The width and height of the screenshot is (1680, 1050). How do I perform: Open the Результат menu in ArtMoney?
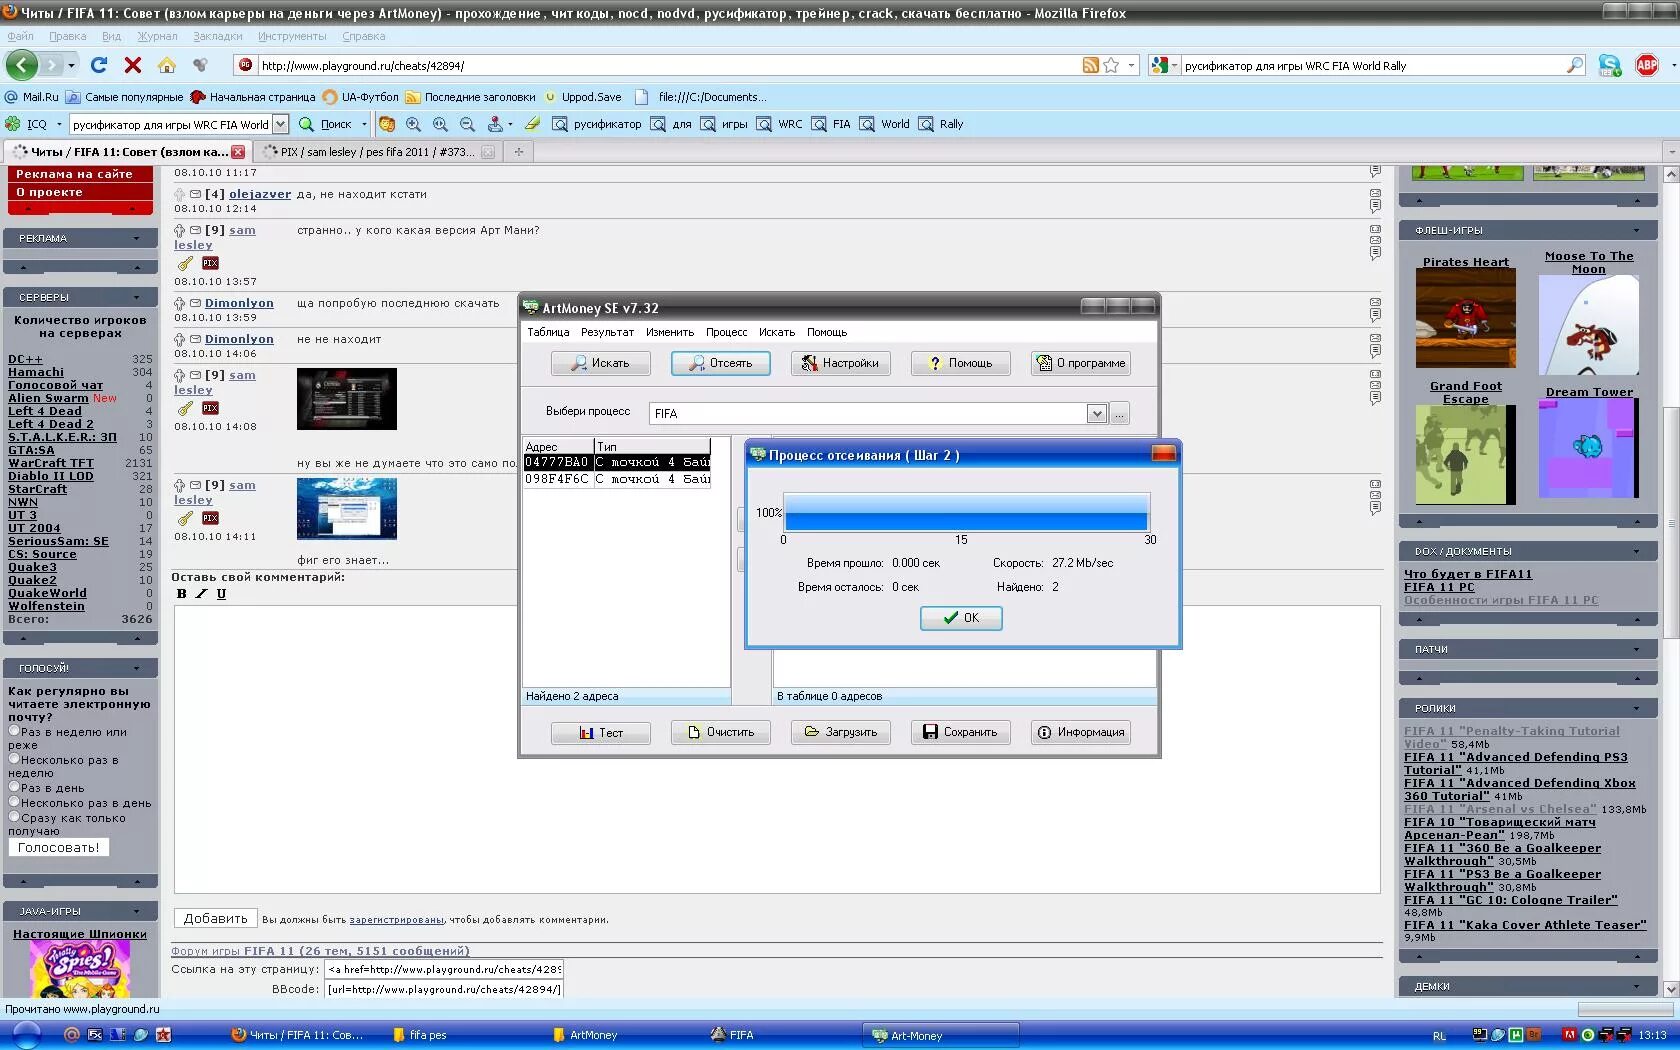coord(607,332)
